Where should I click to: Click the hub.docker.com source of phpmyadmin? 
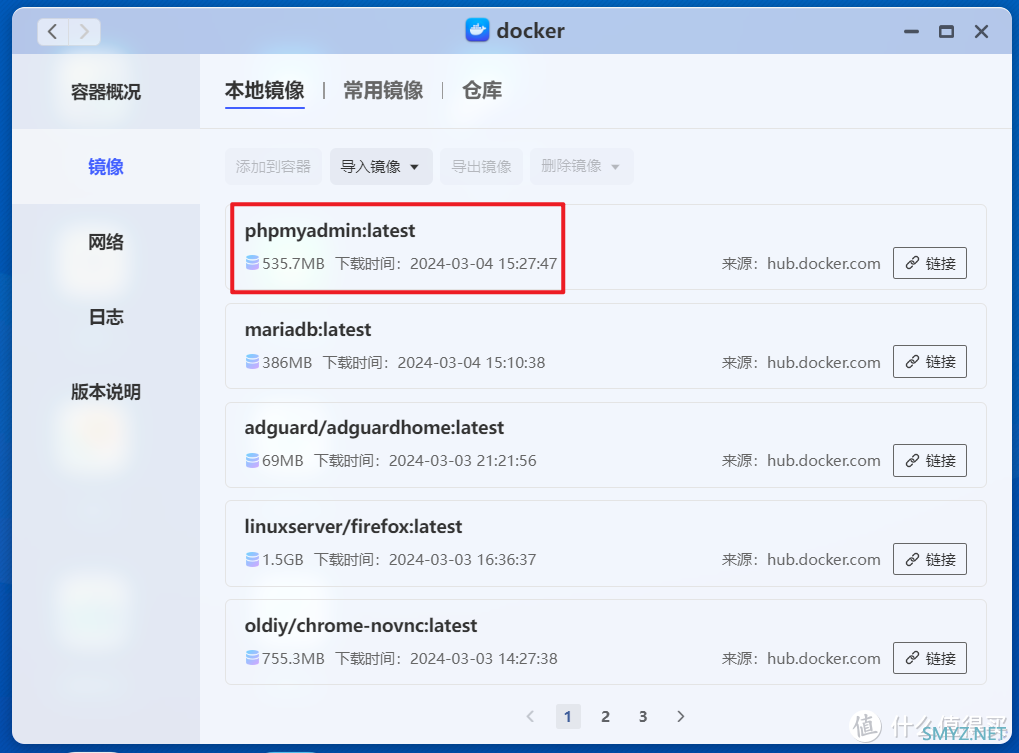pos(823,263)
